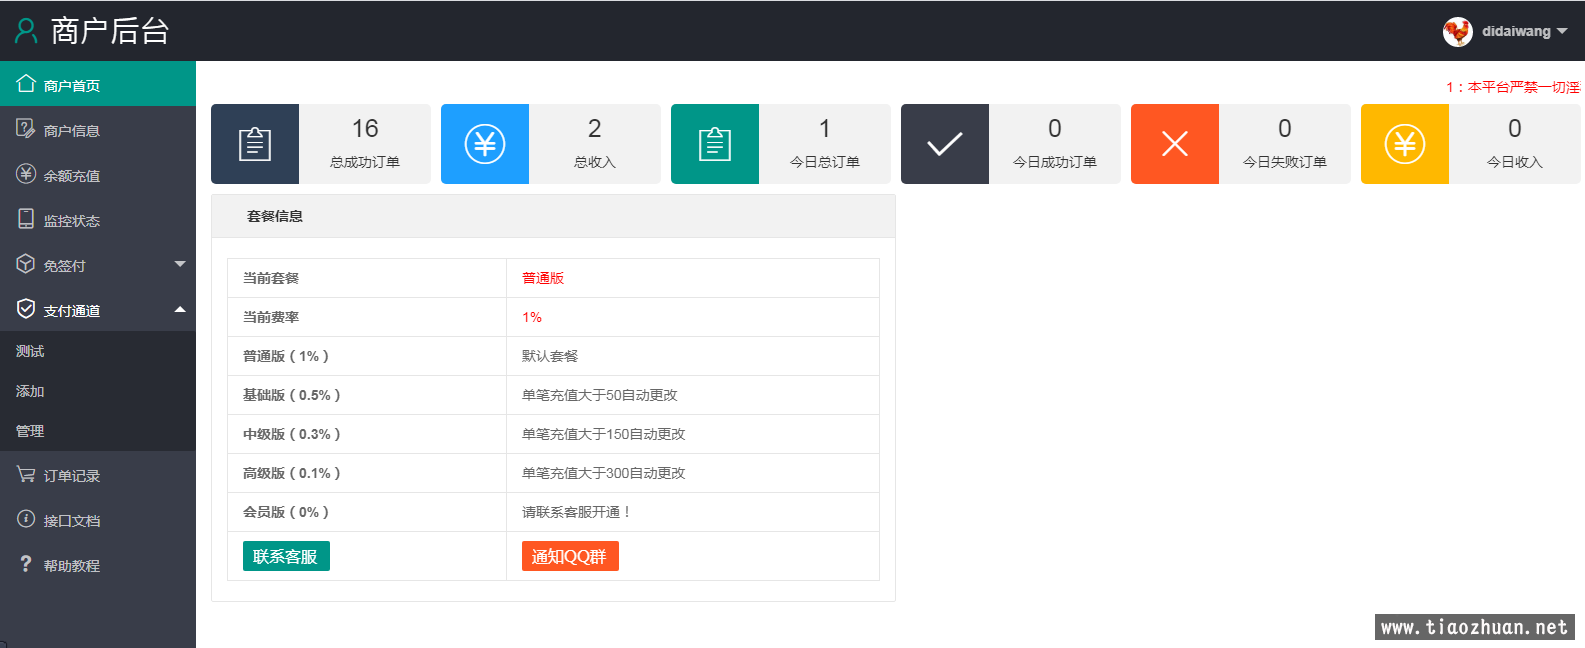This screenshot has width=1585, height=648.
Task: Click the yen coin icon for 余额充值
Action: pos(26,174)
